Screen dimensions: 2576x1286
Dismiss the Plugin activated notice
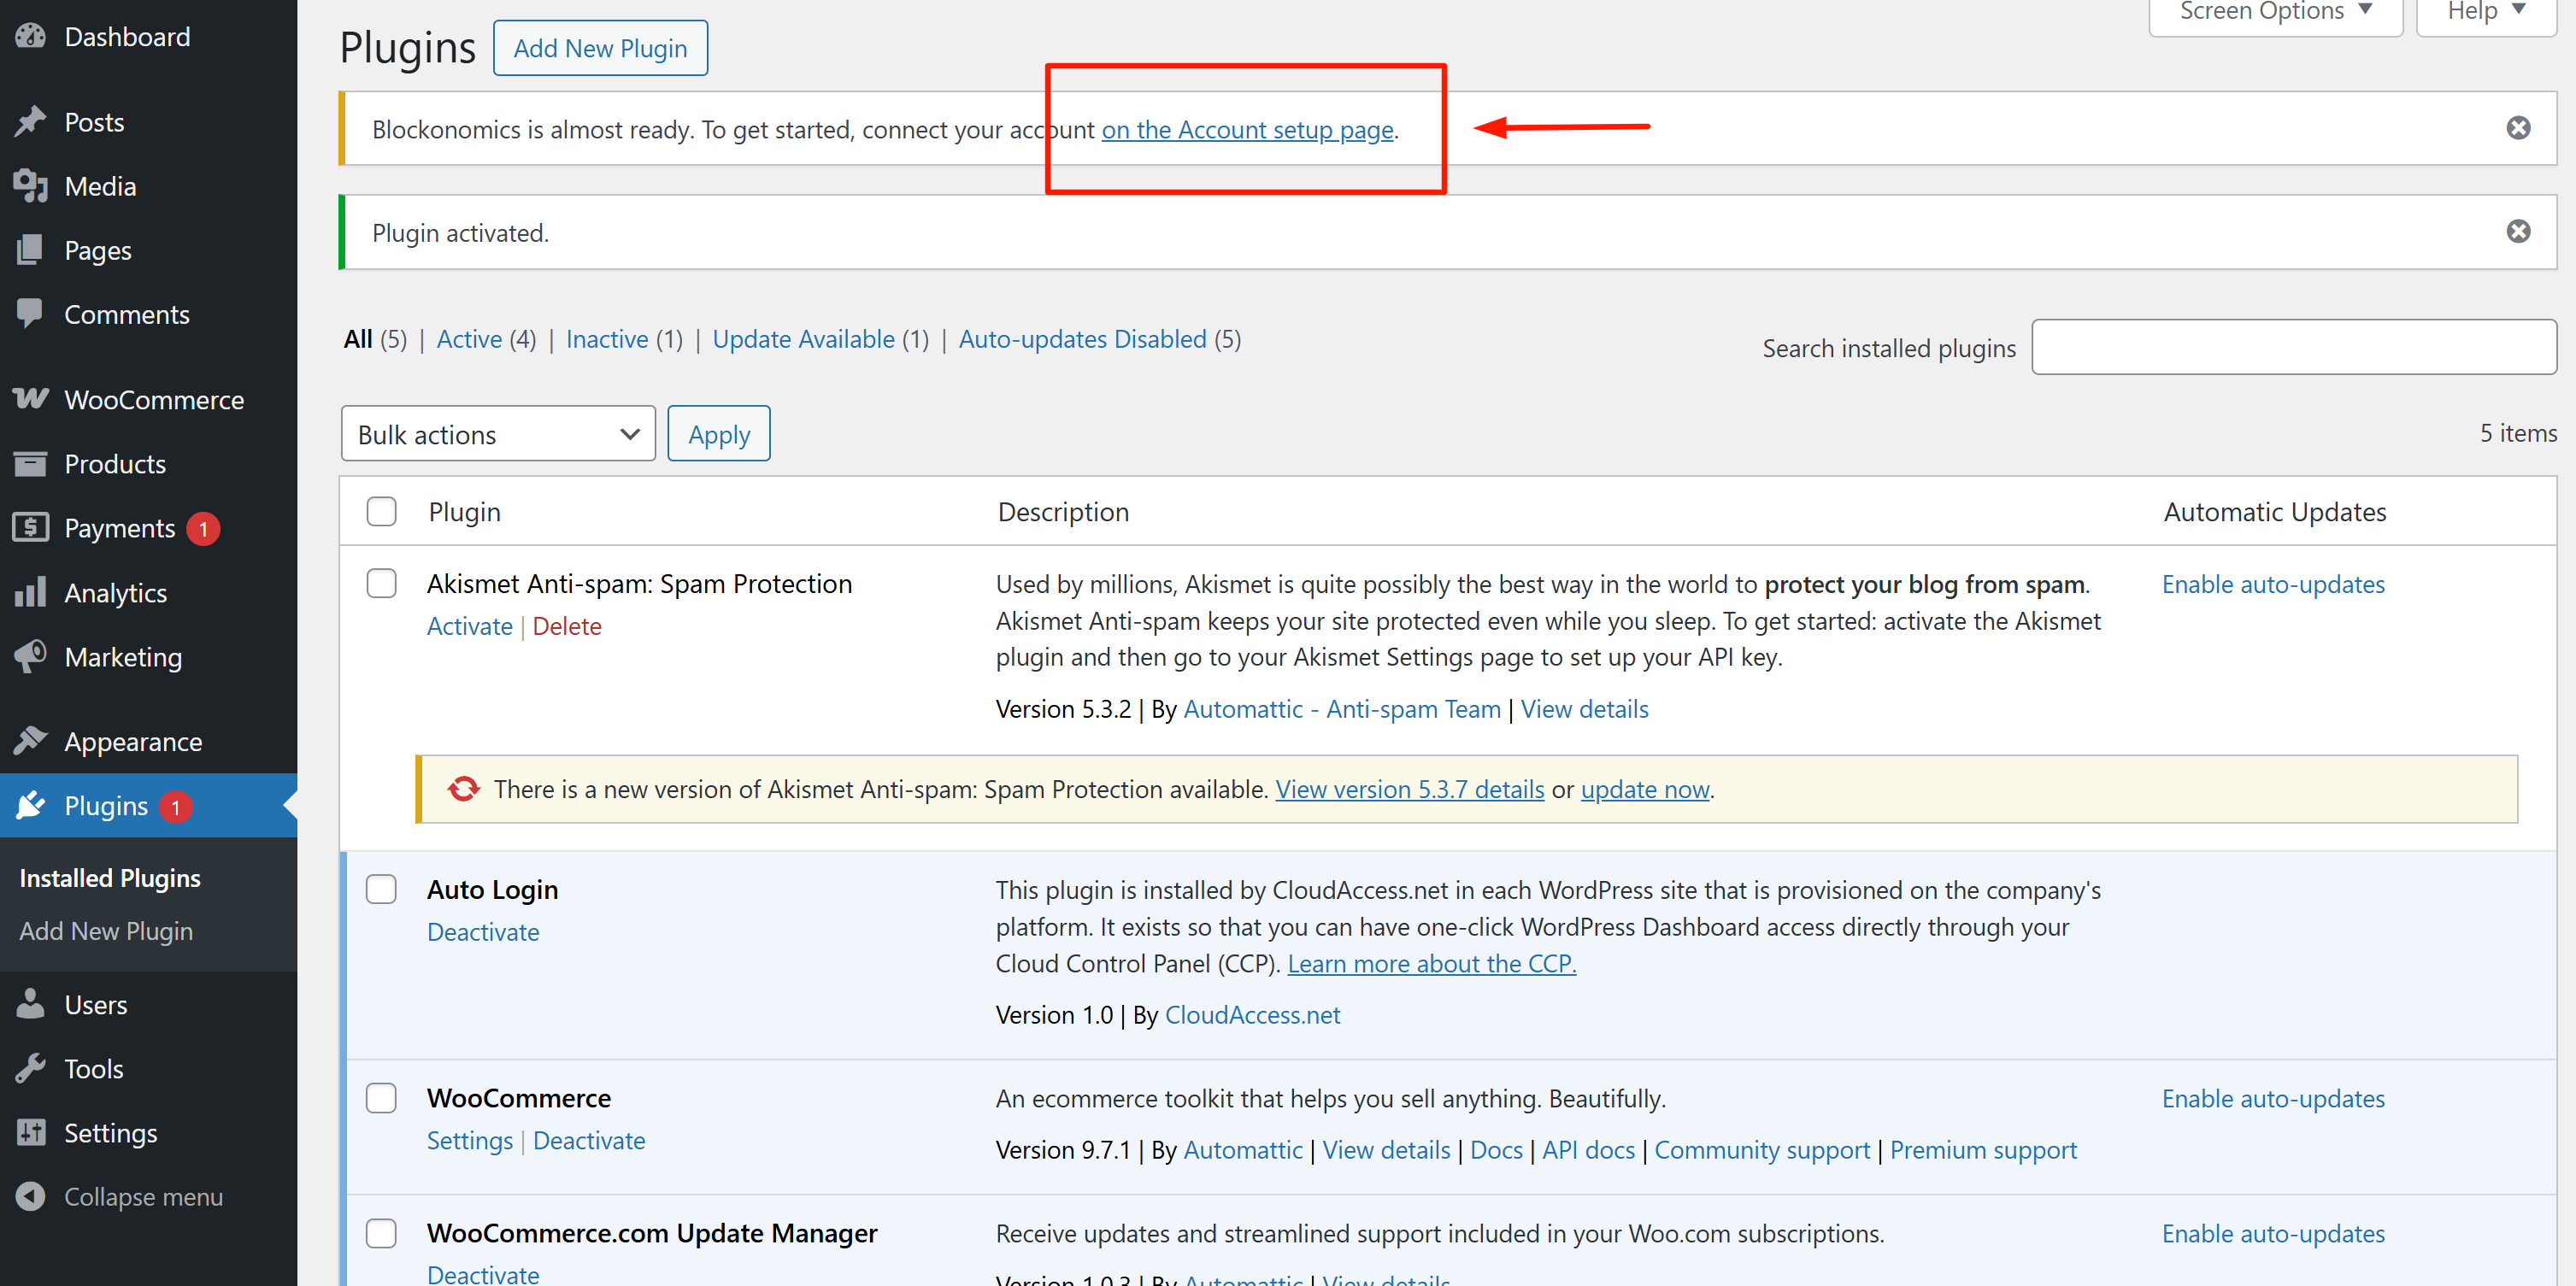(x=2517, y=232)
